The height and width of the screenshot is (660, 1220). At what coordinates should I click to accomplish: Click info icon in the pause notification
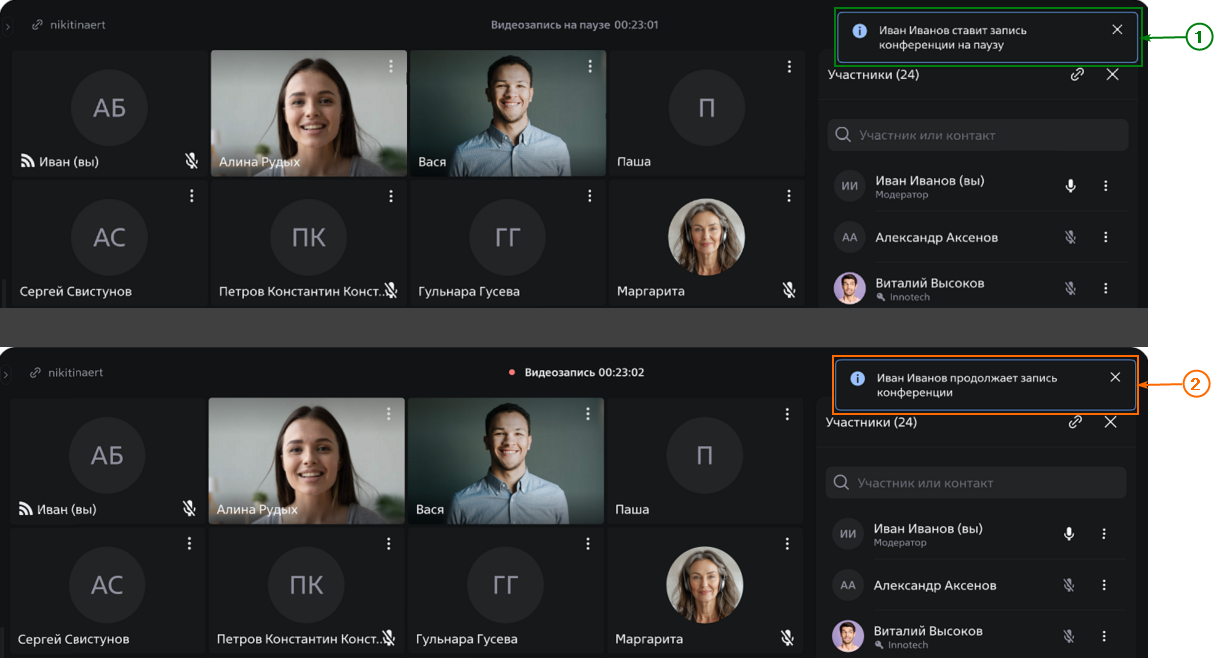[859, 31]
